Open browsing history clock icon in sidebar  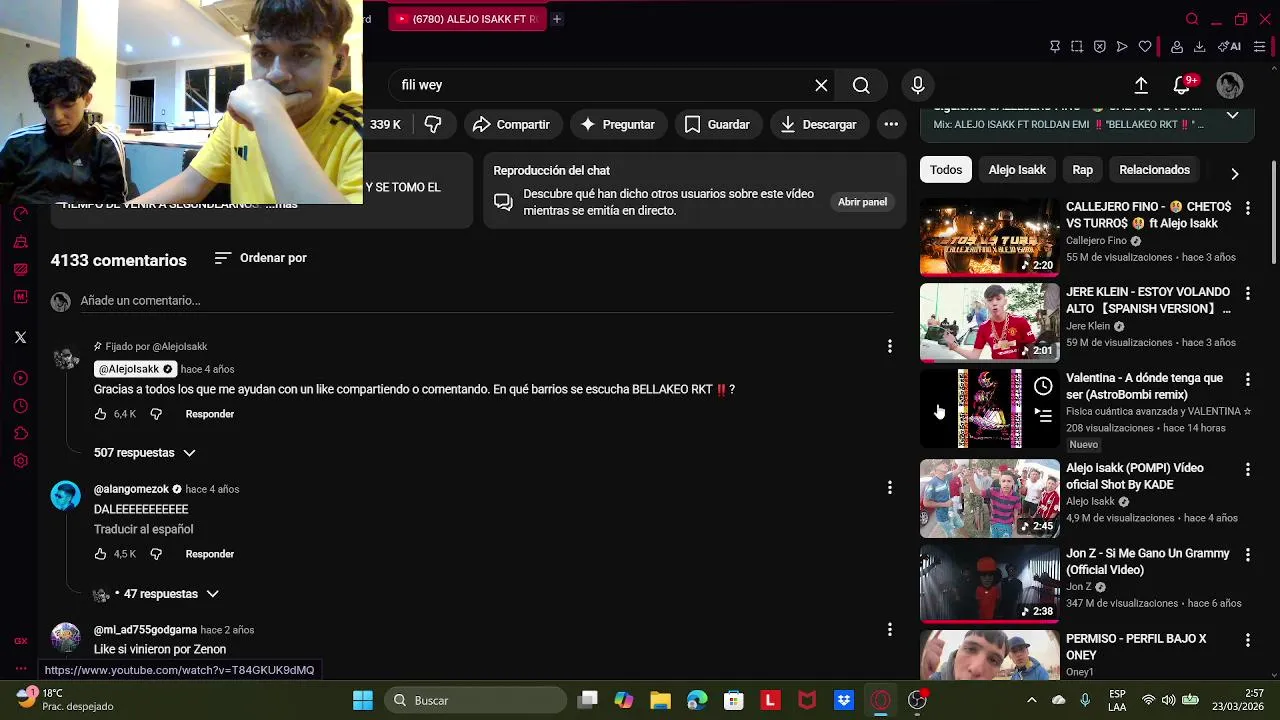(x=20, y=406)
